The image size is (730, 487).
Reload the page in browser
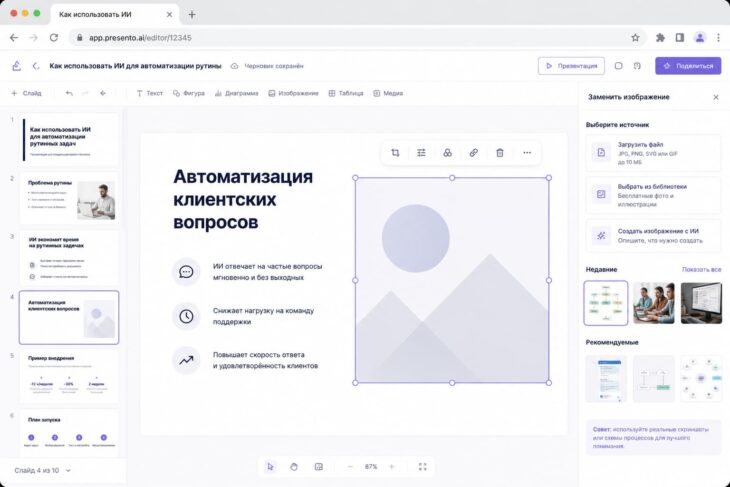tap(54, 38)
